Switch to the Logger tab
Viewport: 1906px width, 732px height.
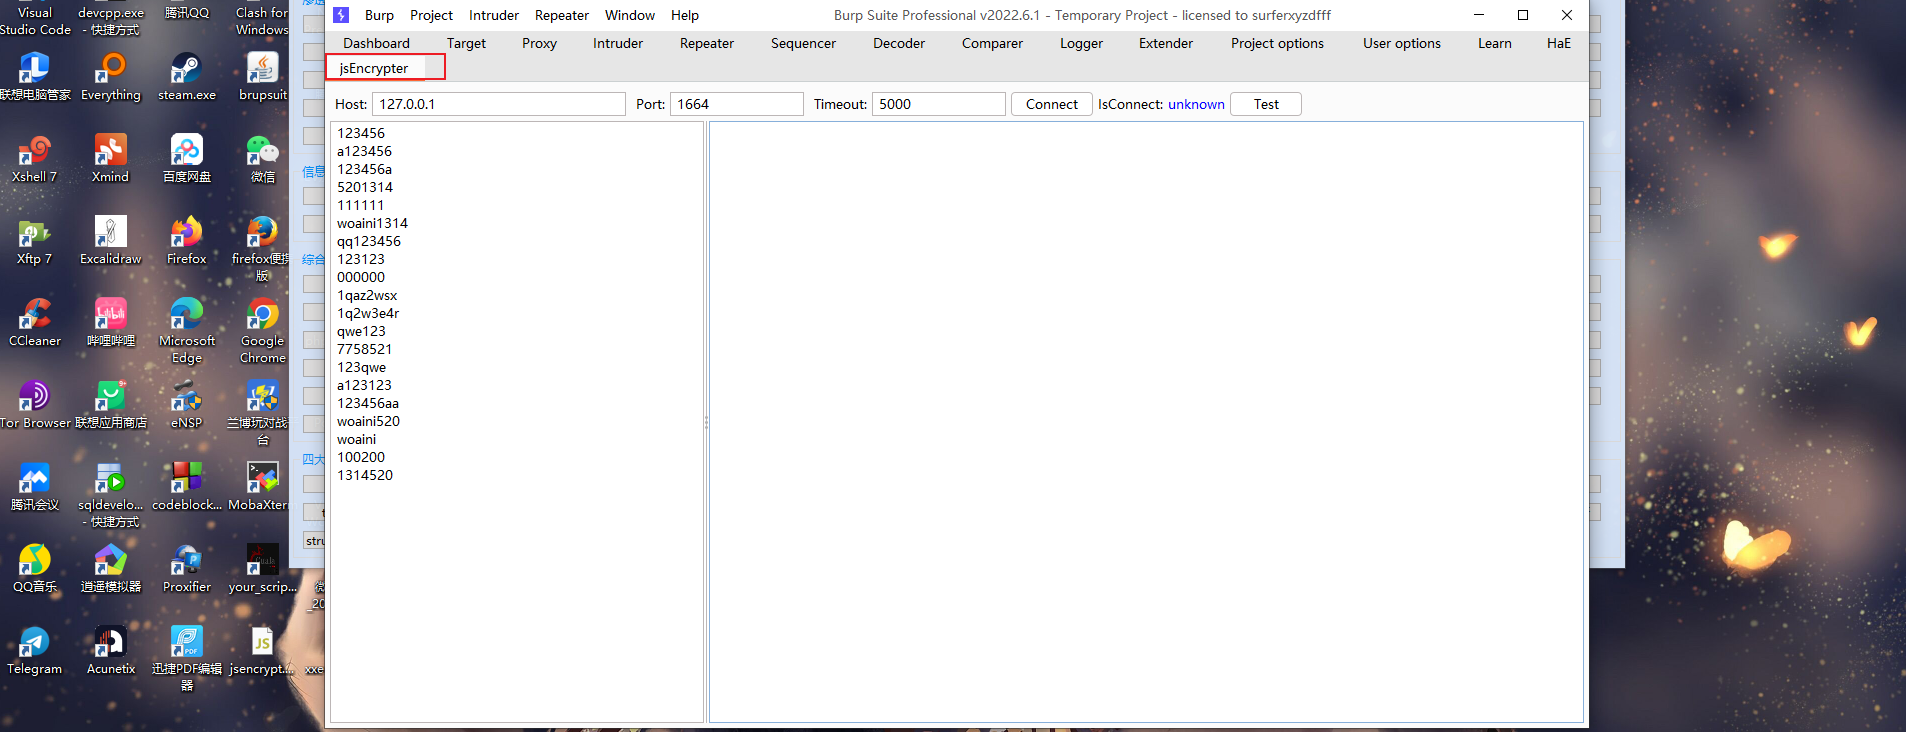click(1081, 43)
